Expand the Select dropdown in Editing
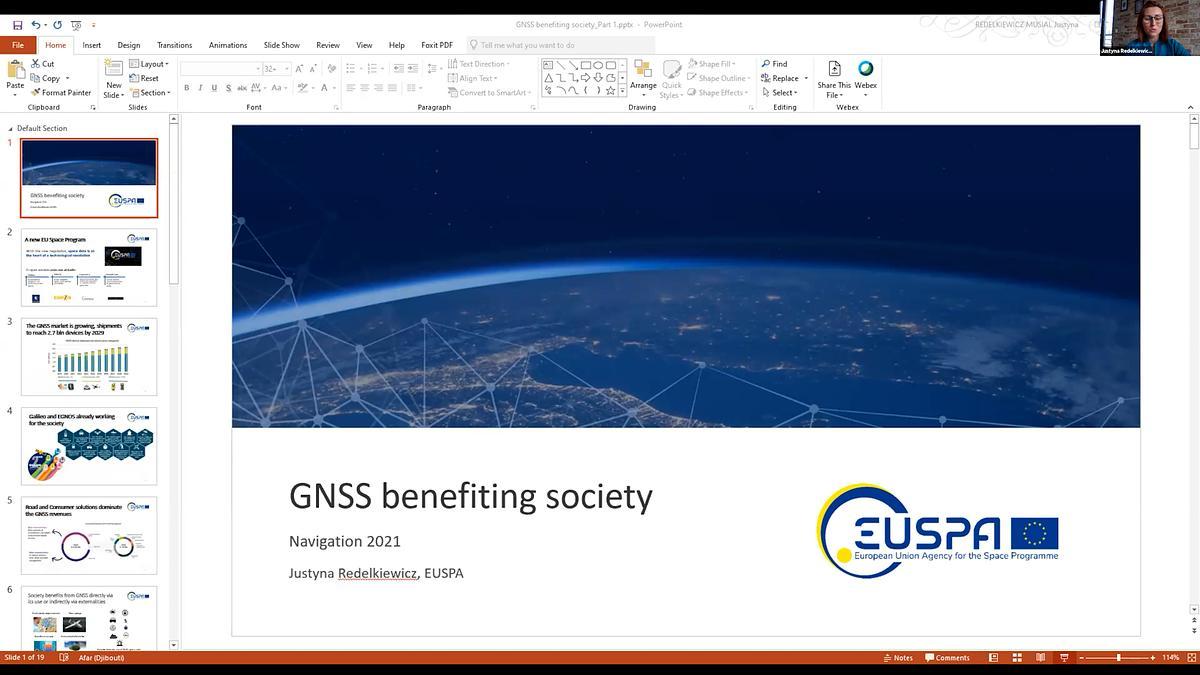Viewport: 1200px width, 675px height. tap(780, 92)
